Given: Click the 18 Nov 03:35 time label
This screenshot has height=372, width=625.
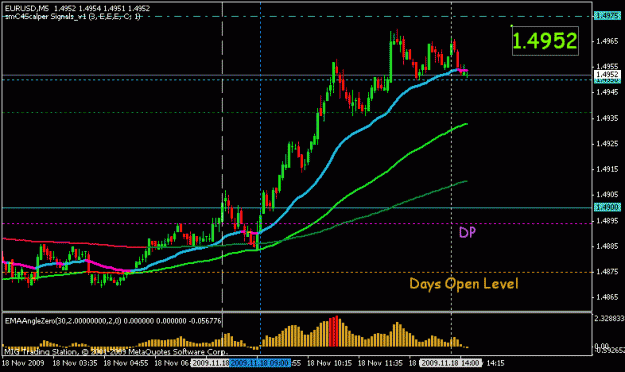Looking at the screenshot, I should (75, 363).
